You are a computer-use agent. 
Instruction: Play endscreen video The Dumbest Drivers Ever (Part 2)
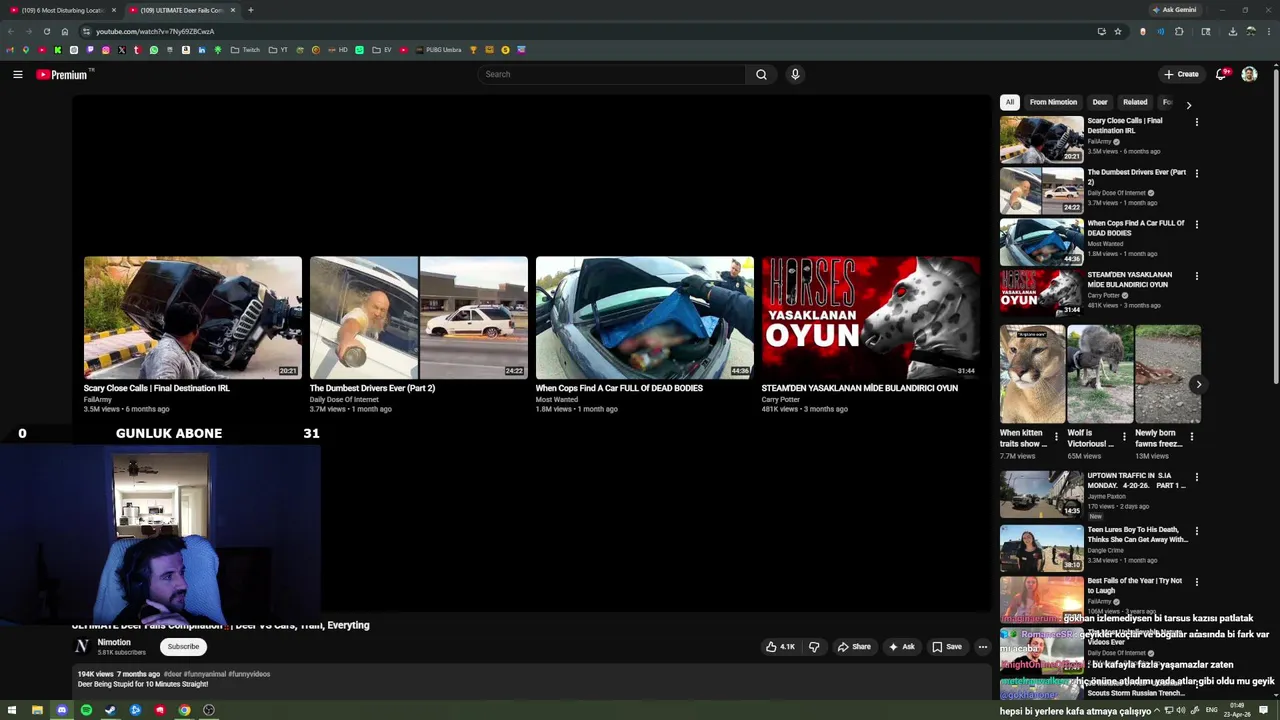419,318
